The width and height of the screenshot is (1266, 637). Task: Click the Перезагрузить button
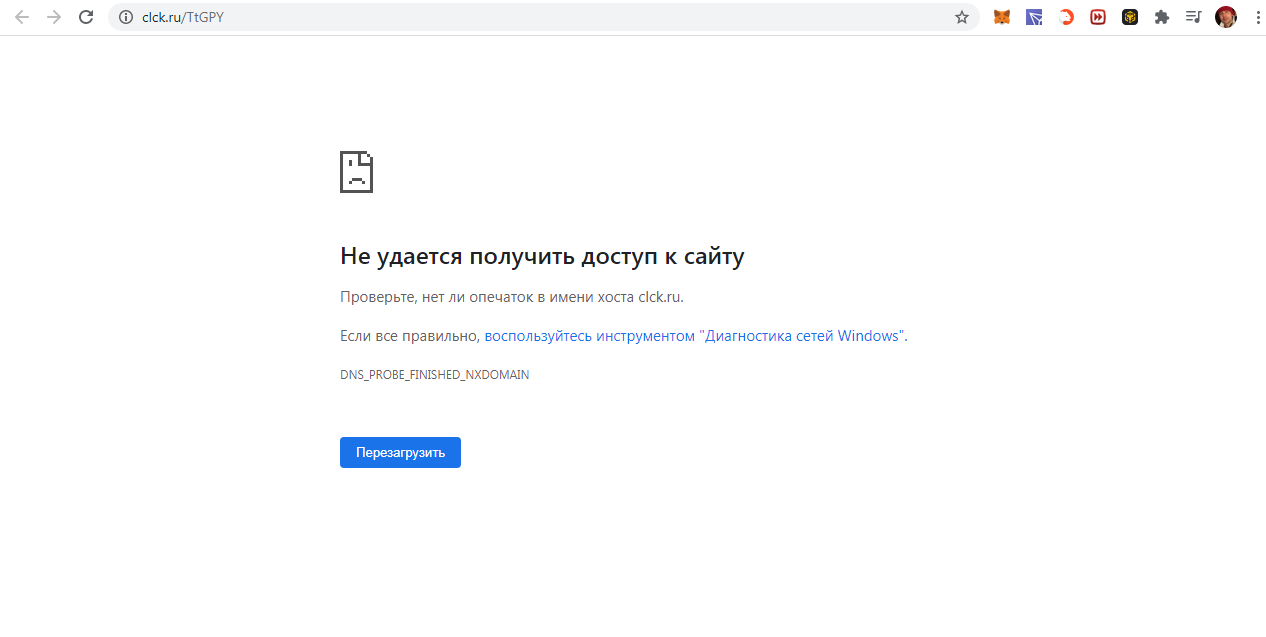(400, 452)
